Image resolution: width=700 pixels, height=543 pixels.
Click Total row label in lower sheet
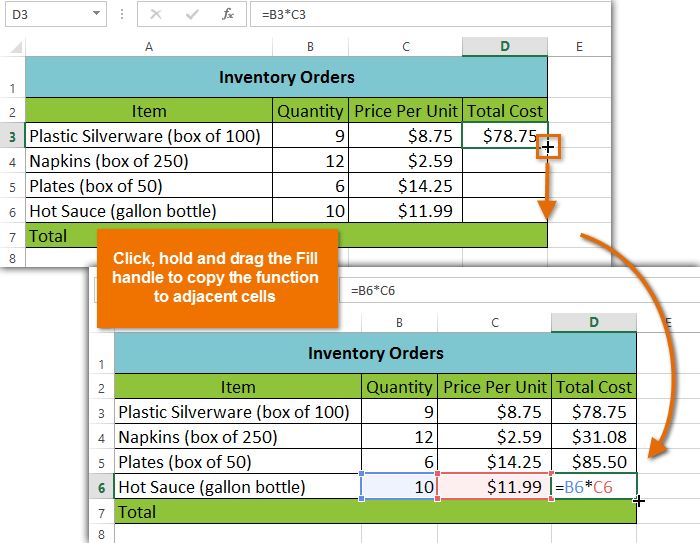(x=137, y=512)
